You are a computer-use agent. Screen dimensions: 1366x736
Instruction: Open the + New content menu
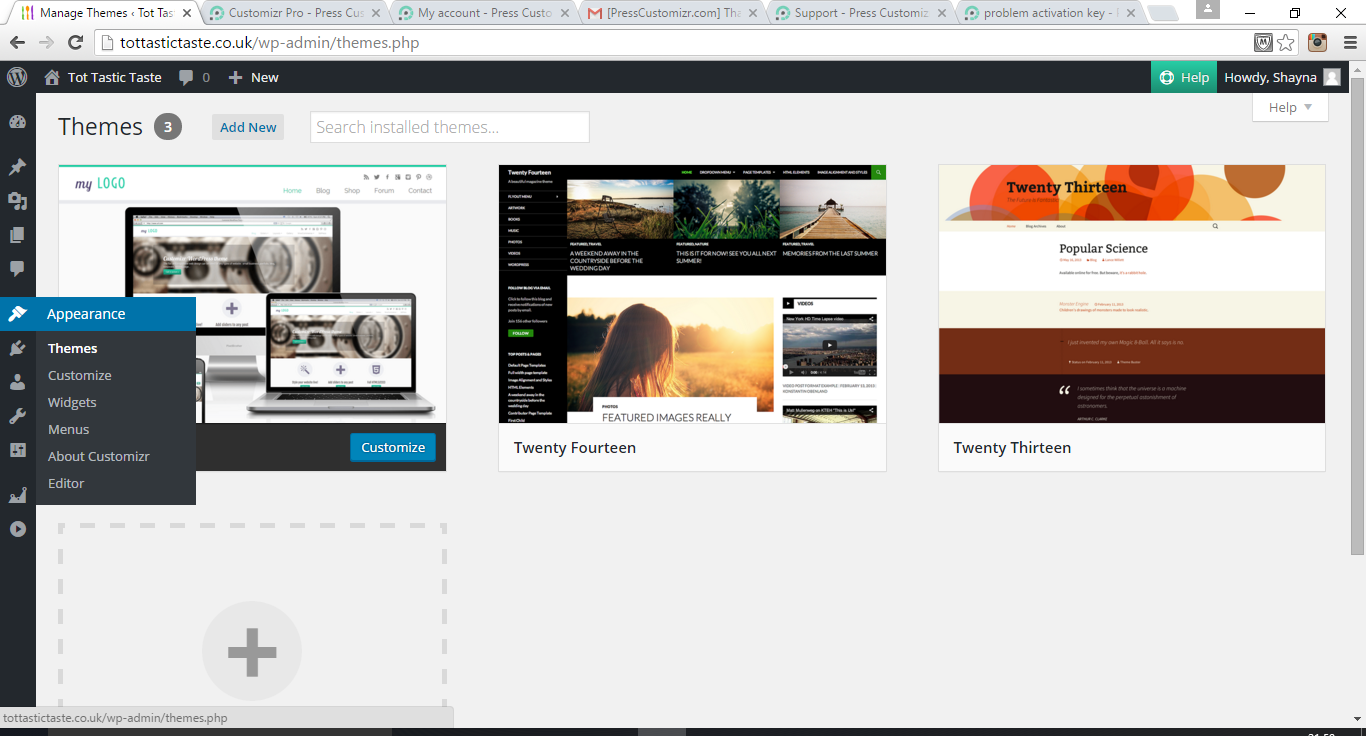pyautogui.click(x=254, y=77)
